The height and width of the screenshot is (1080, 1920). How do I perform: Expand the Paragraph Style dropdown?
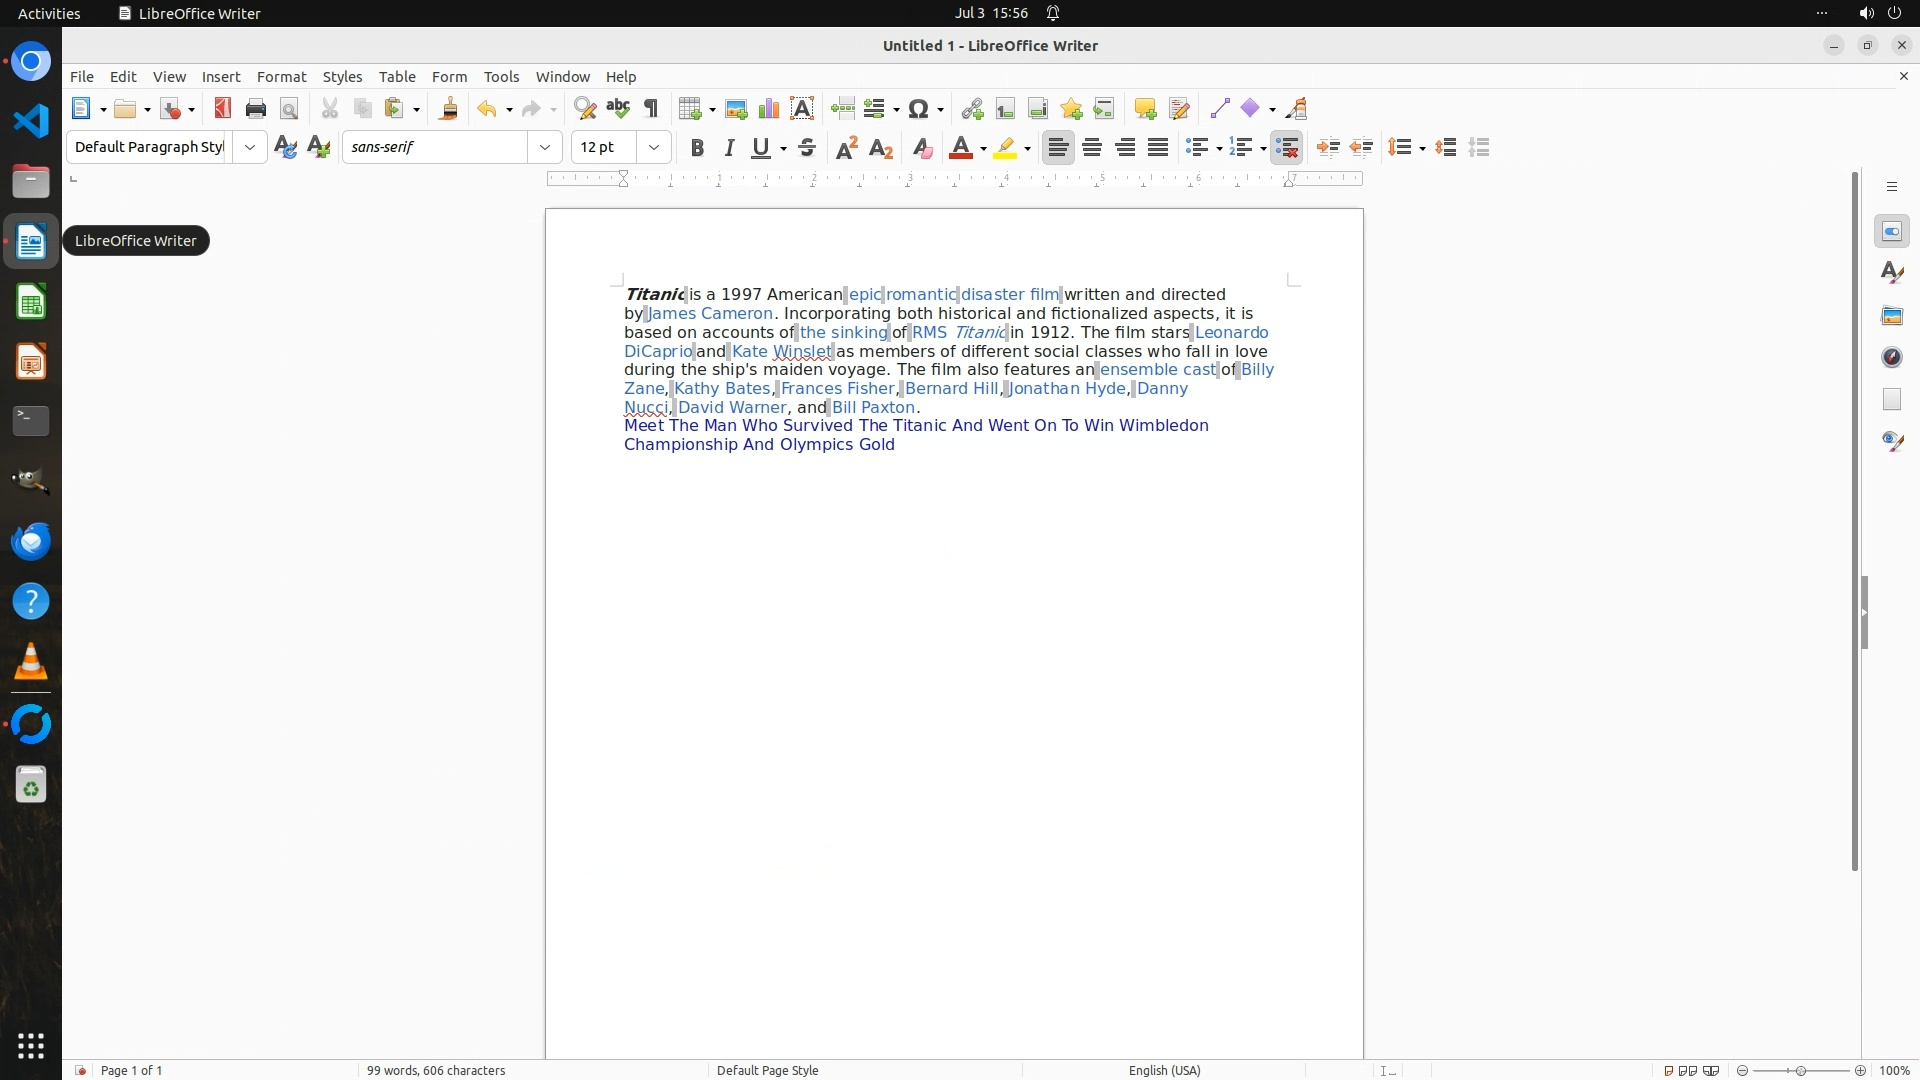249,148
